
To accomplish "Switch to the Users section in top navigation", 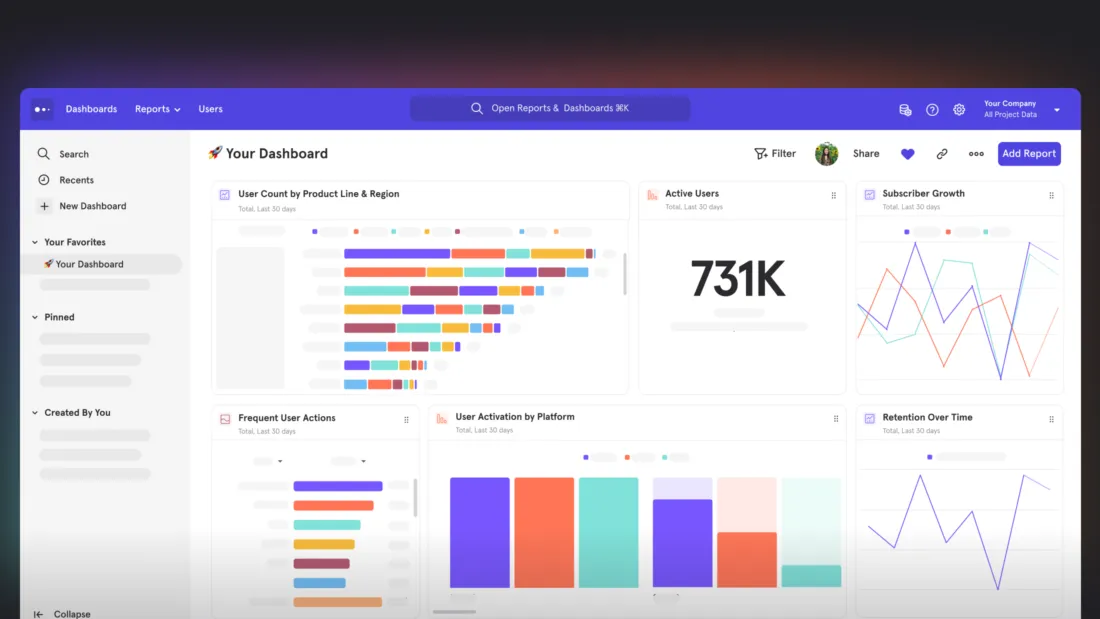I will pos(210,109).
